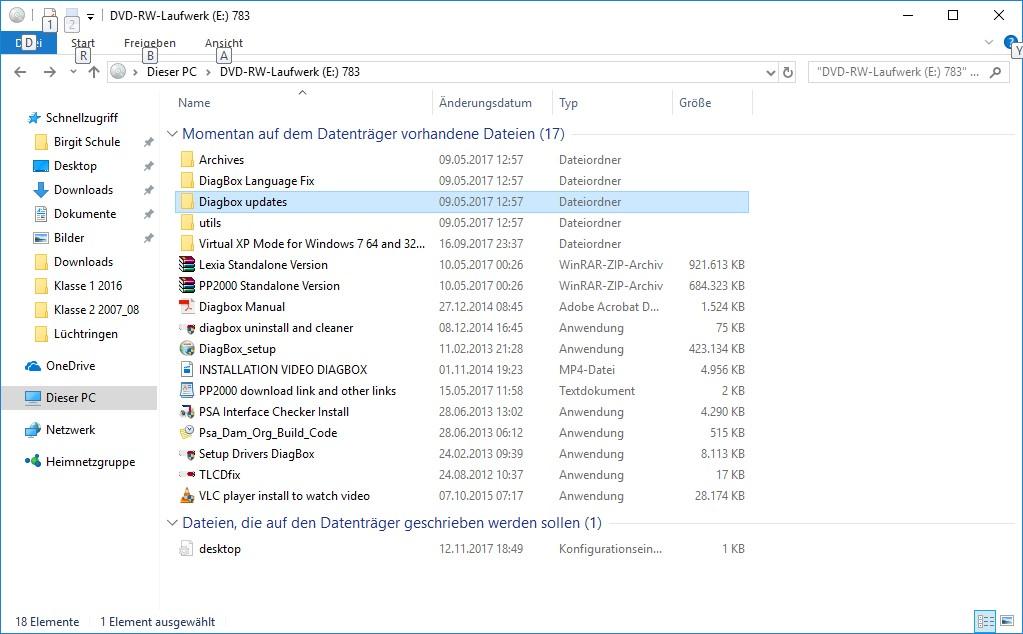Select Birgit Schule in the sidebar
1023x634 pixels.
87,142
